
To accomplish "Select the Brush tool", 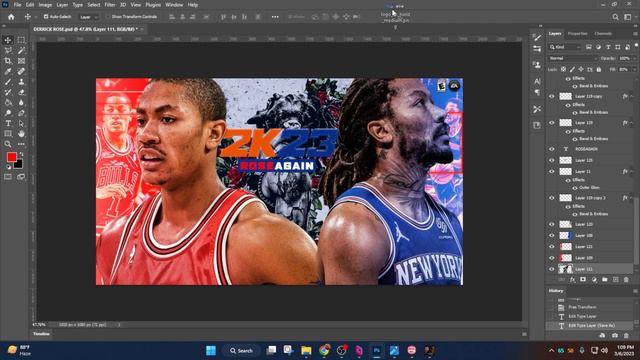I will [8, 82].
